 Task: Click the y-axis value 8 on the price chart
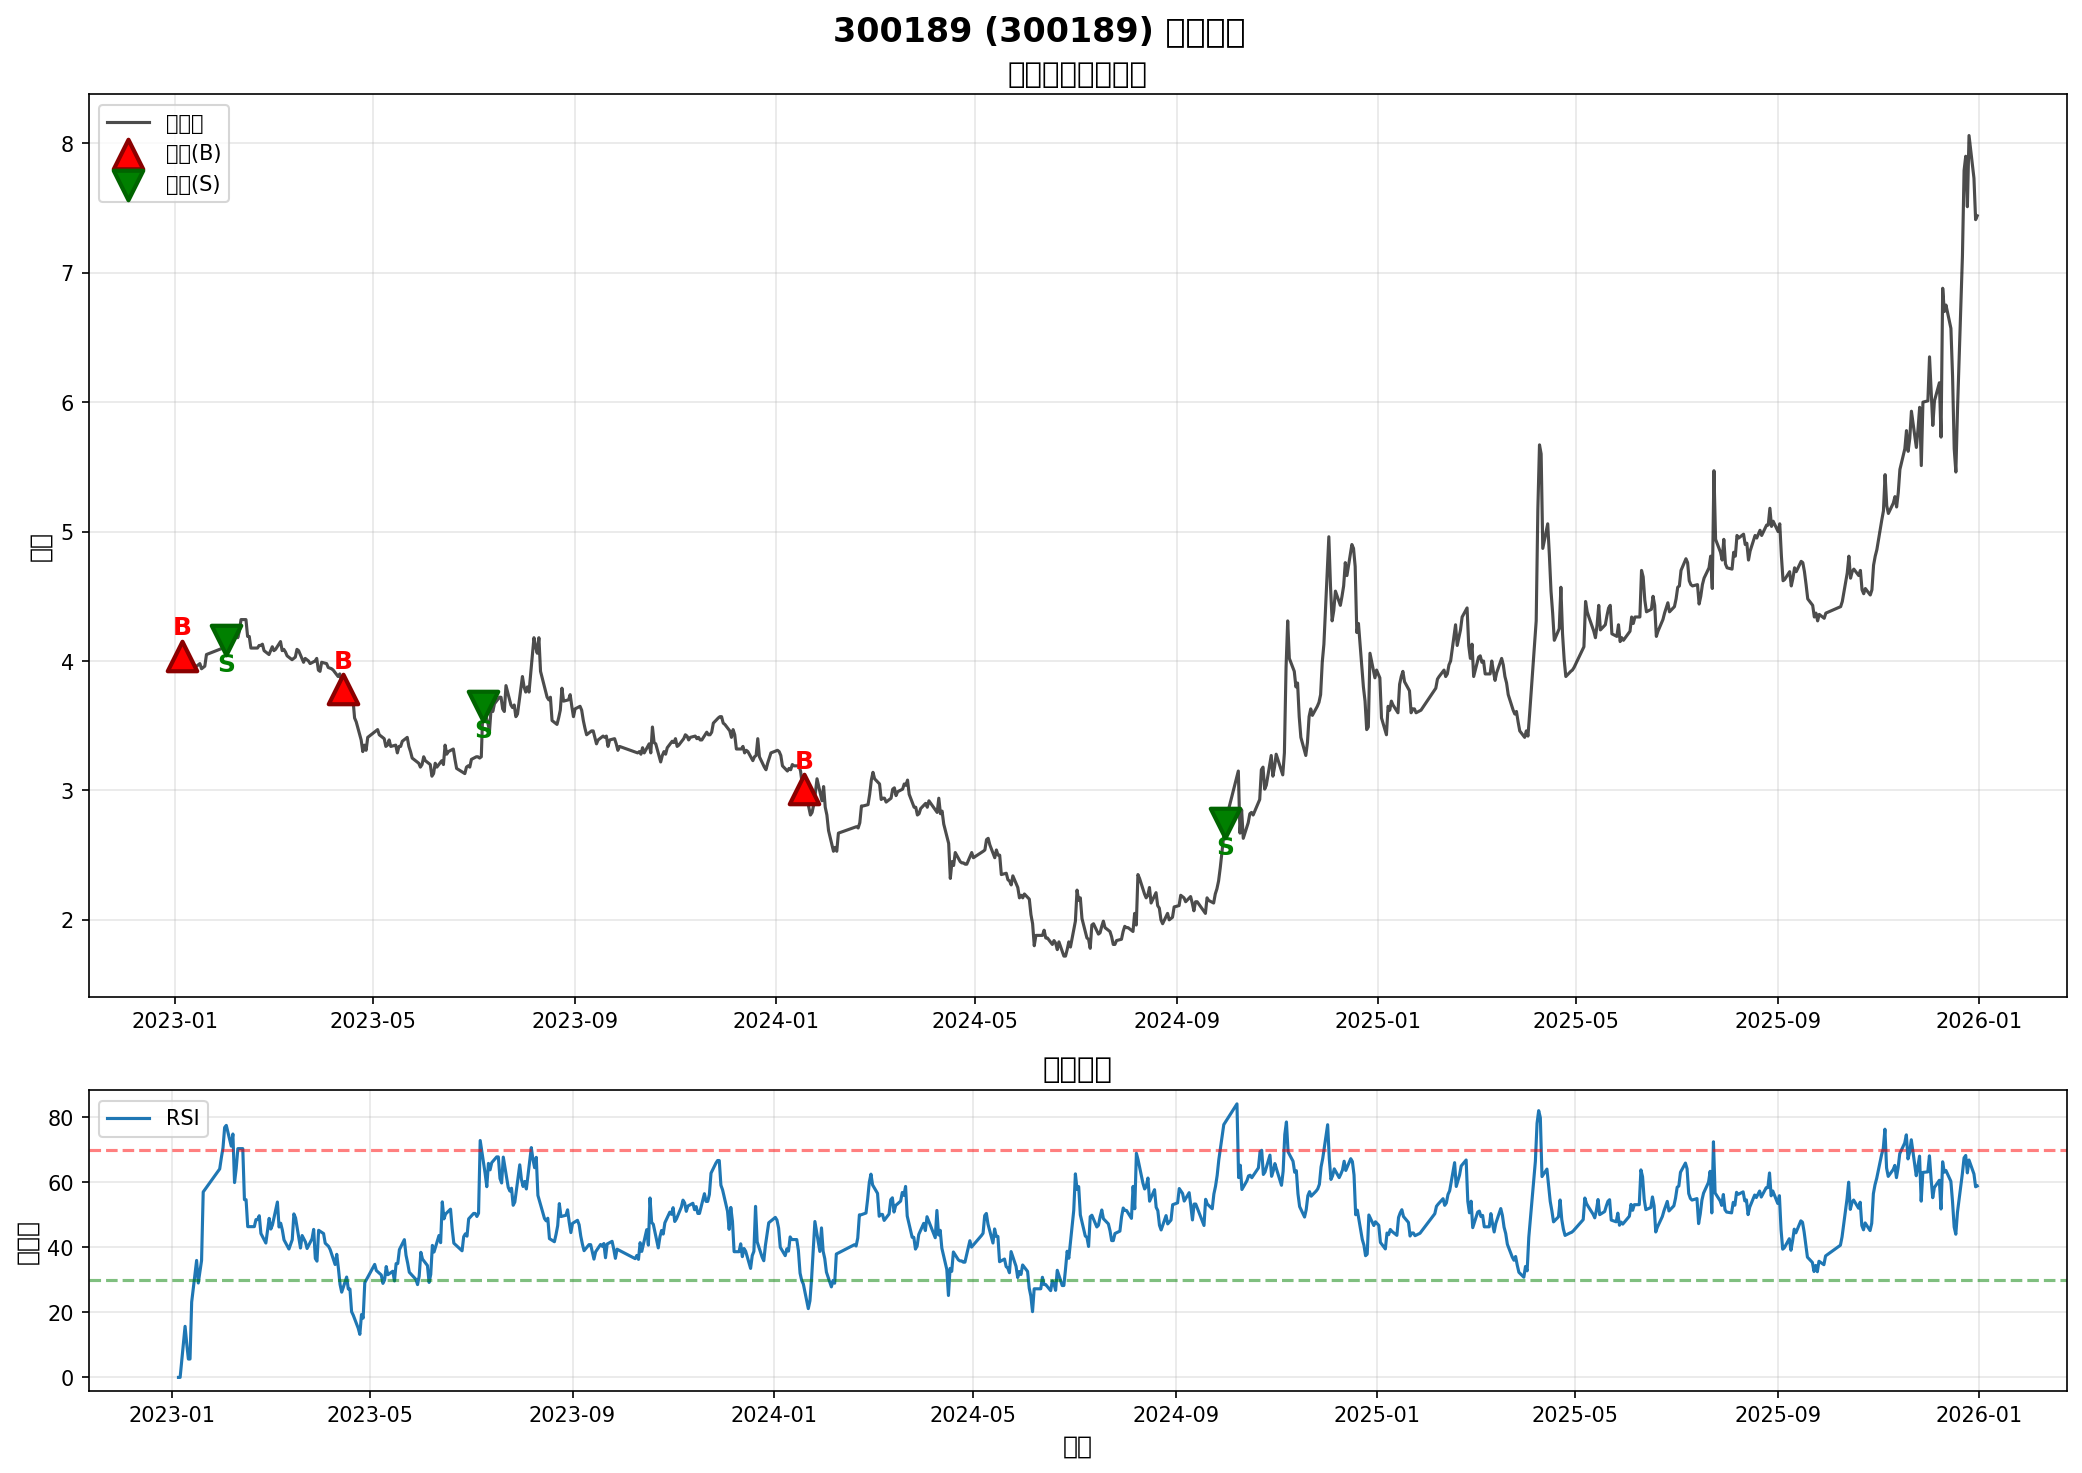click(x=68, y=144)
